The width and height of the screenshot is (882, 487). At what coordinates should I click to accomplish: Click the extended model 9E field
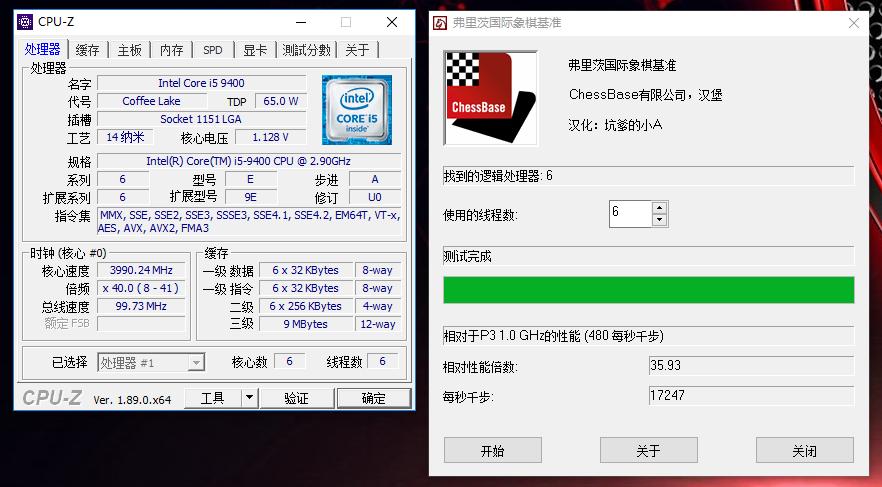(251, 197)
